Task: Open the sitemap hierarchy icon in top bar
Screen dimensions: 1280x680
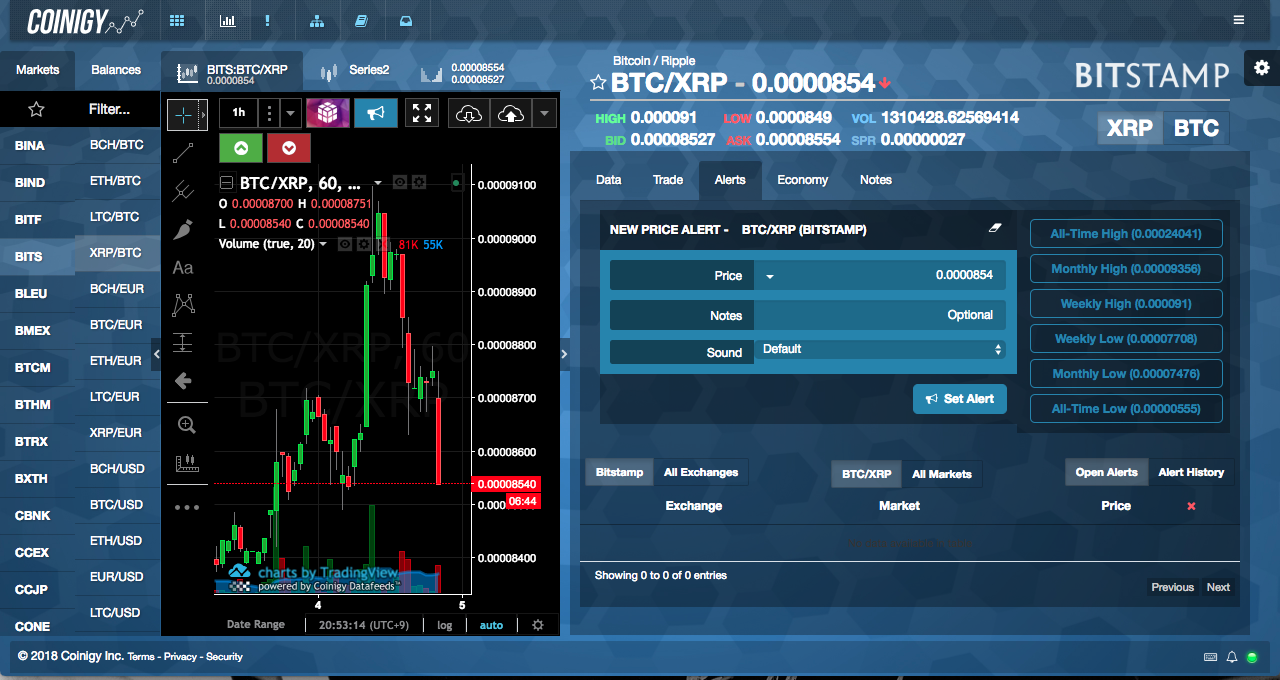Action: point(318,20)
